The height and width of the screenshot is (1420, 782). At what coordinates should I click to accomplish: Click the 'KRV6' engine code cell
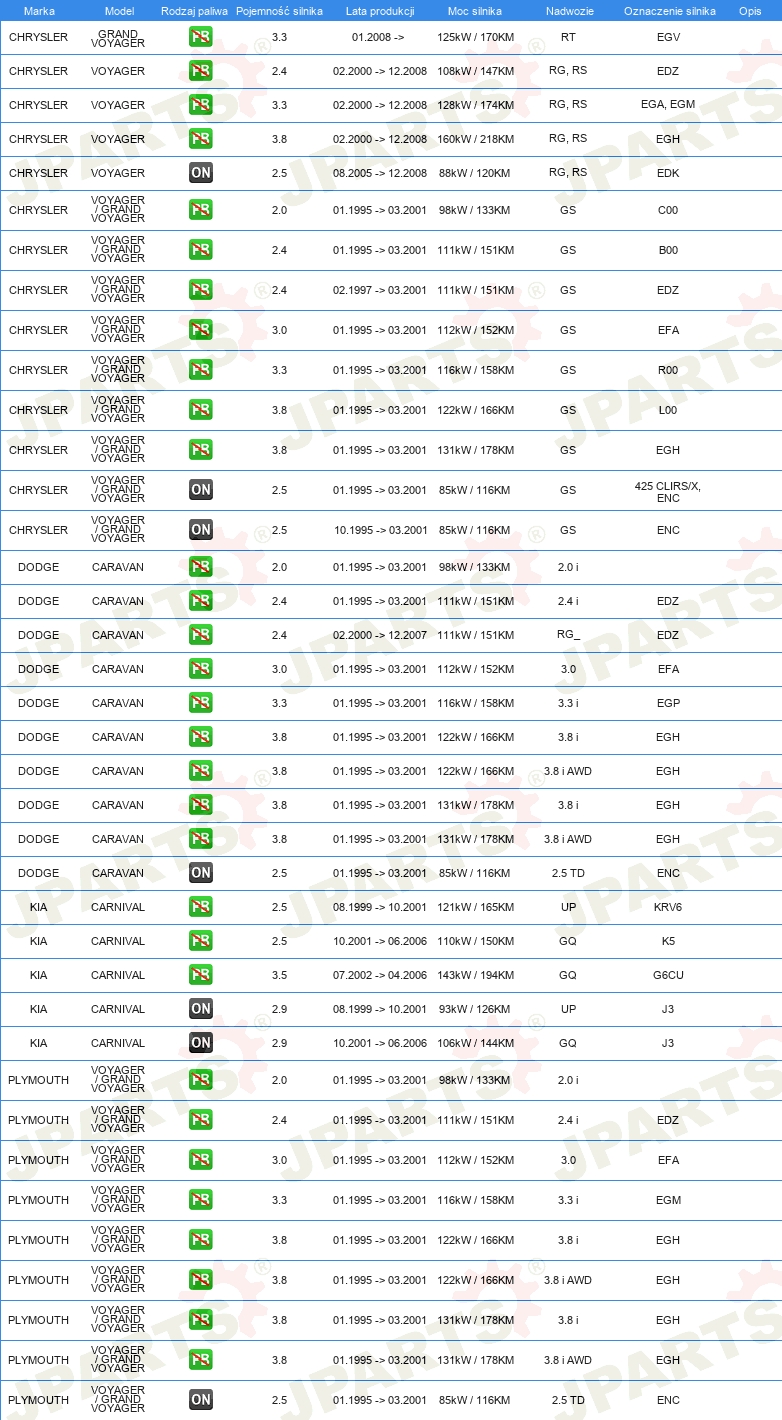pos(668,907)
